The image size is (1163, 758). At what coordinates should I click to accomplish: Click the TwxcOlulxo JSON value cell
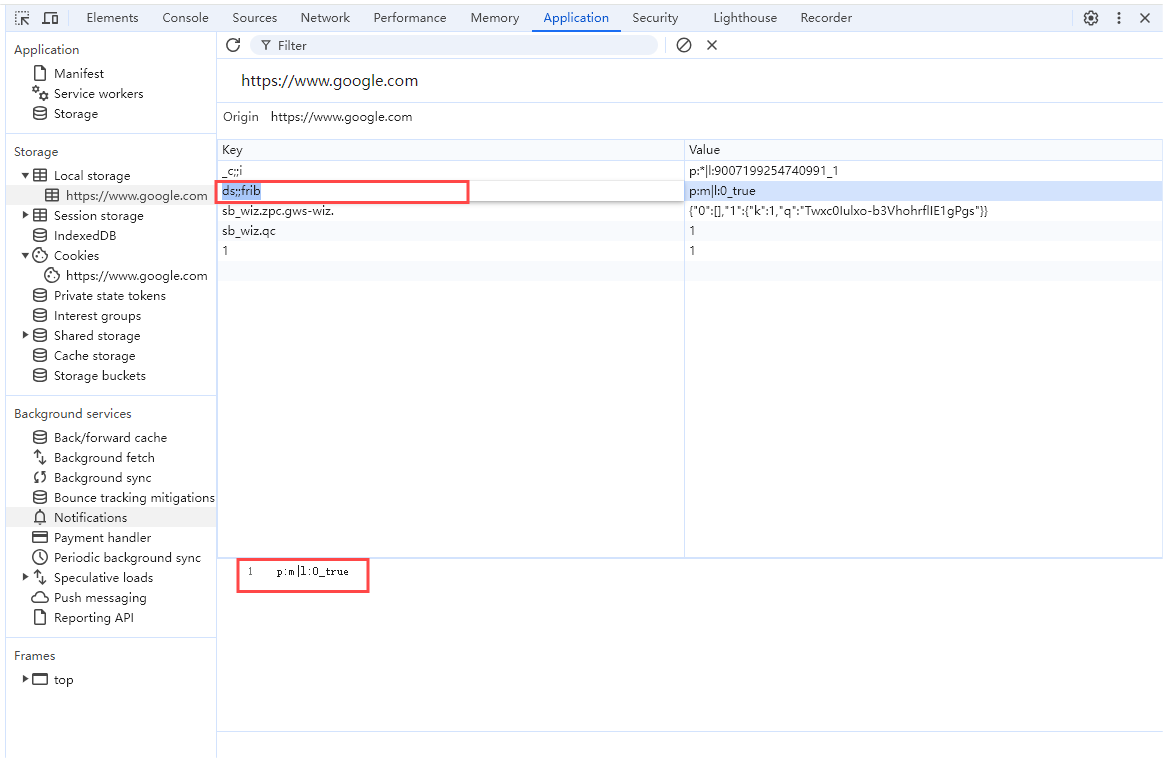pyautogui.click(x=923, y=211)
